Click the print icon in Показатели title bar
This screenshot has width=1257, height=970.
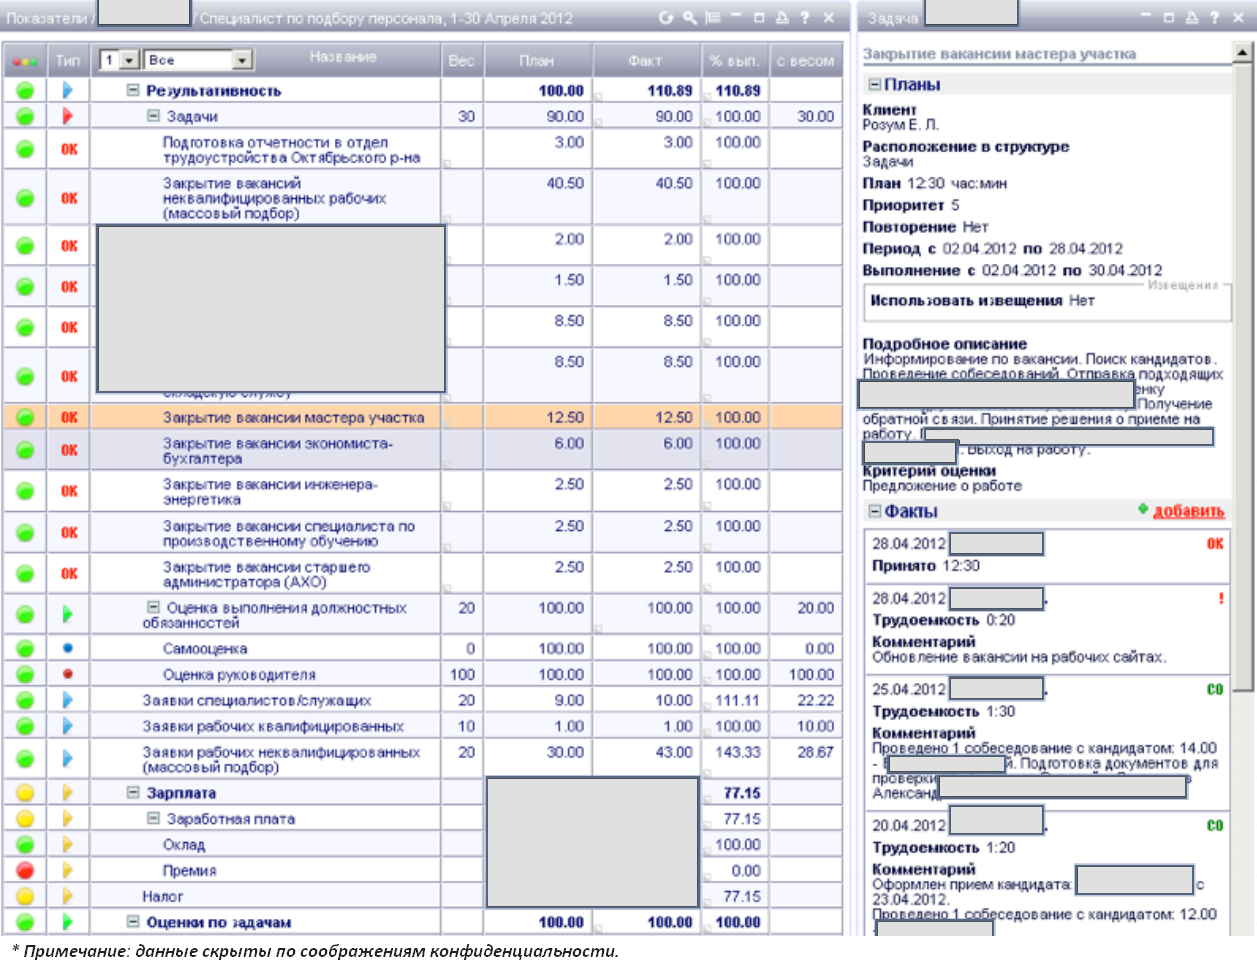pyautogui.click(x=782, y=18)
